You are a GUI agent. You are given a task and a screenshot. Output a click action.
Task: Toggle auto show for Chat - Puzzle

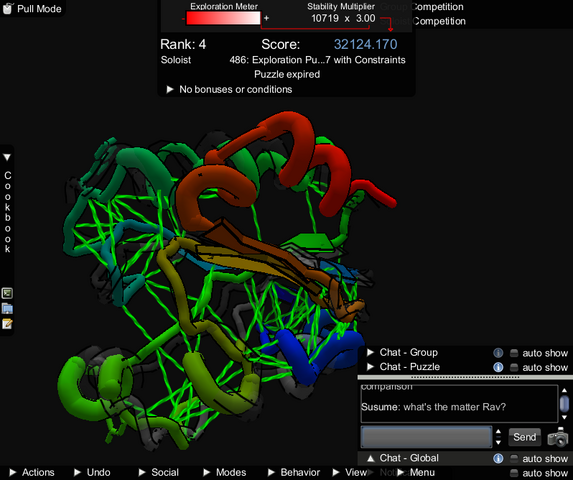pyautogui.click(x=514, y=367)
